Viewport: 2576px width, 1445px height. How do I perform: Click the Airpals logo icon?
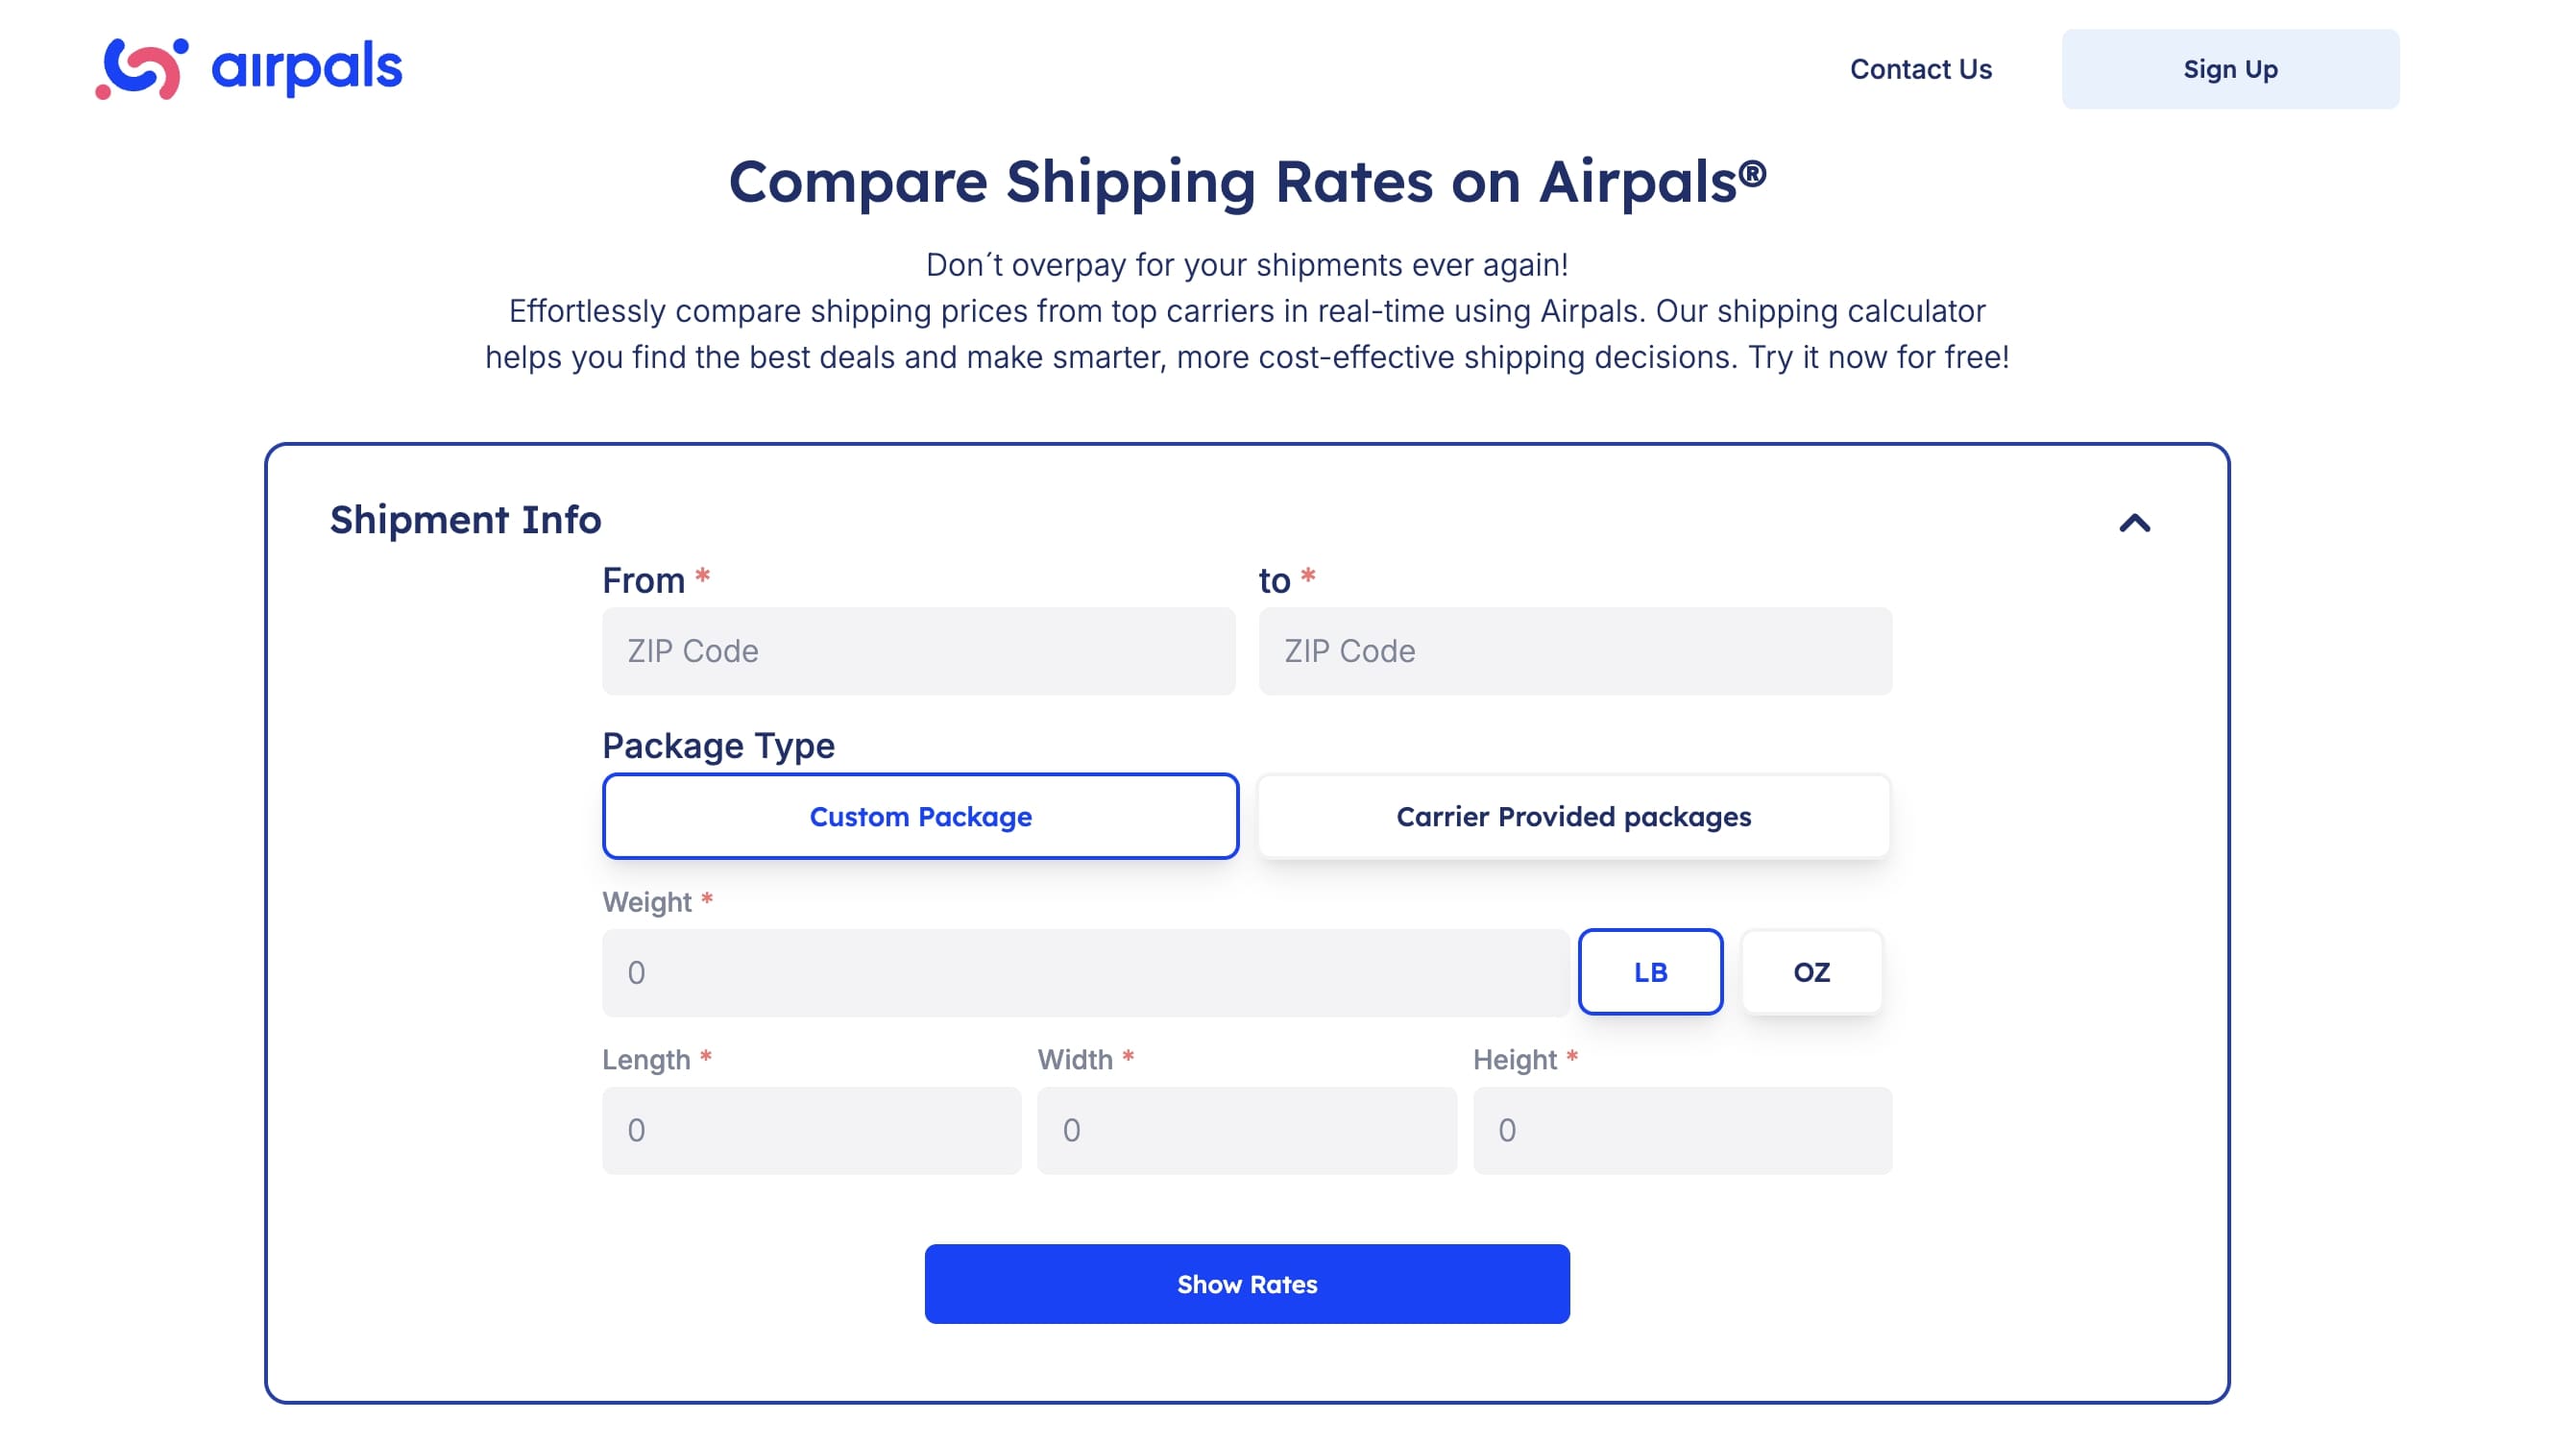[x=140, y=68]
